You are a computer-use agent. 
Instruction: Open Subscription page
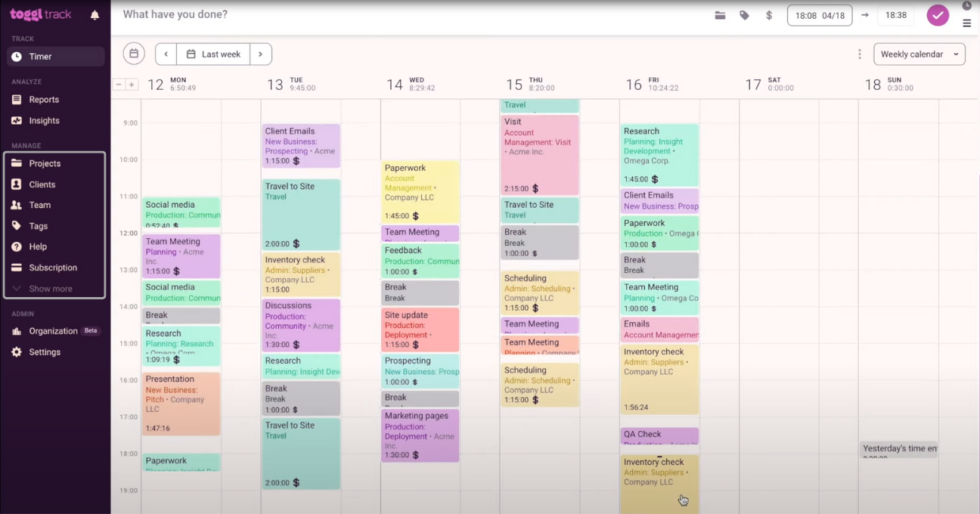[52, 268]
